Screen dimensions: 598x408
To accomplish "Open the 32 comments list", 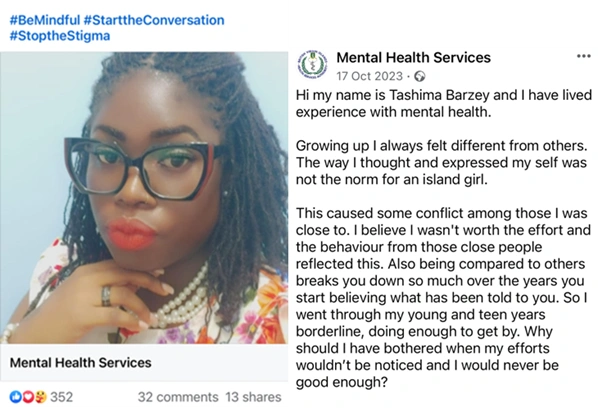I will (x=178, y=397).
